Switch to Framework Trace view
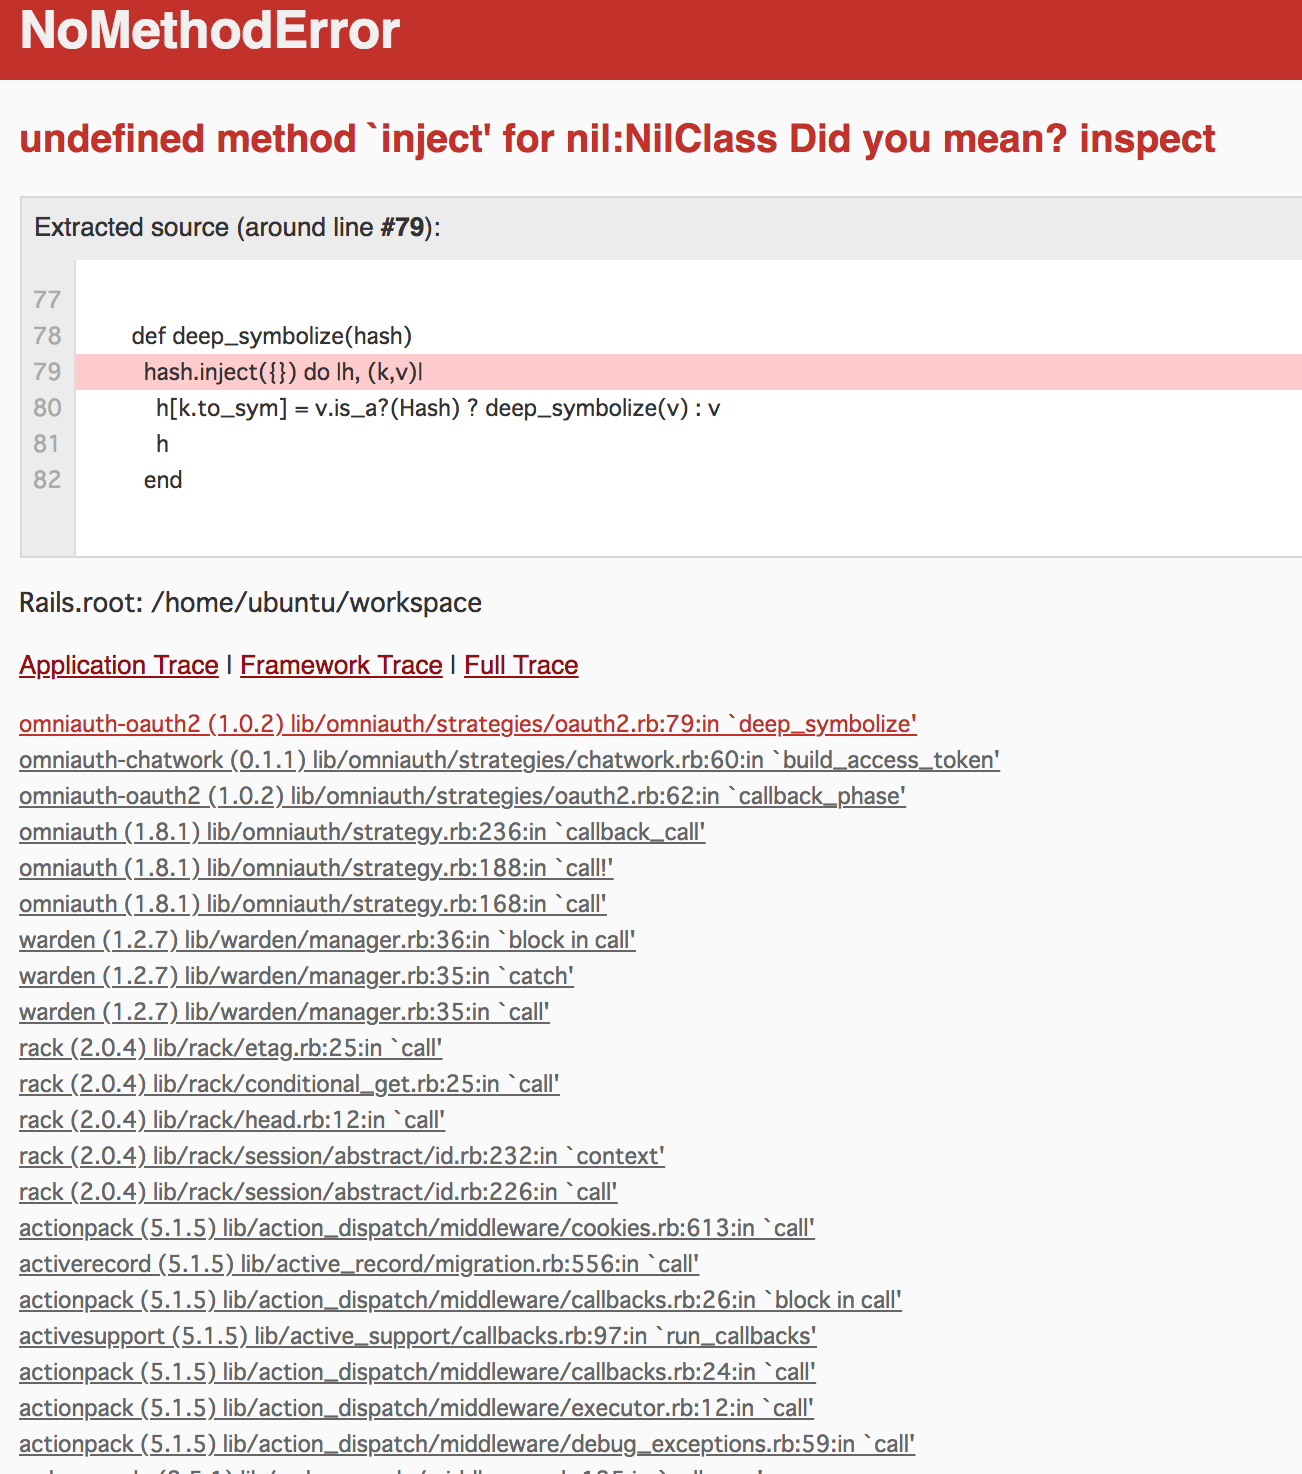This screenshot has height=1474, width=1302. (x=341, y=666)
